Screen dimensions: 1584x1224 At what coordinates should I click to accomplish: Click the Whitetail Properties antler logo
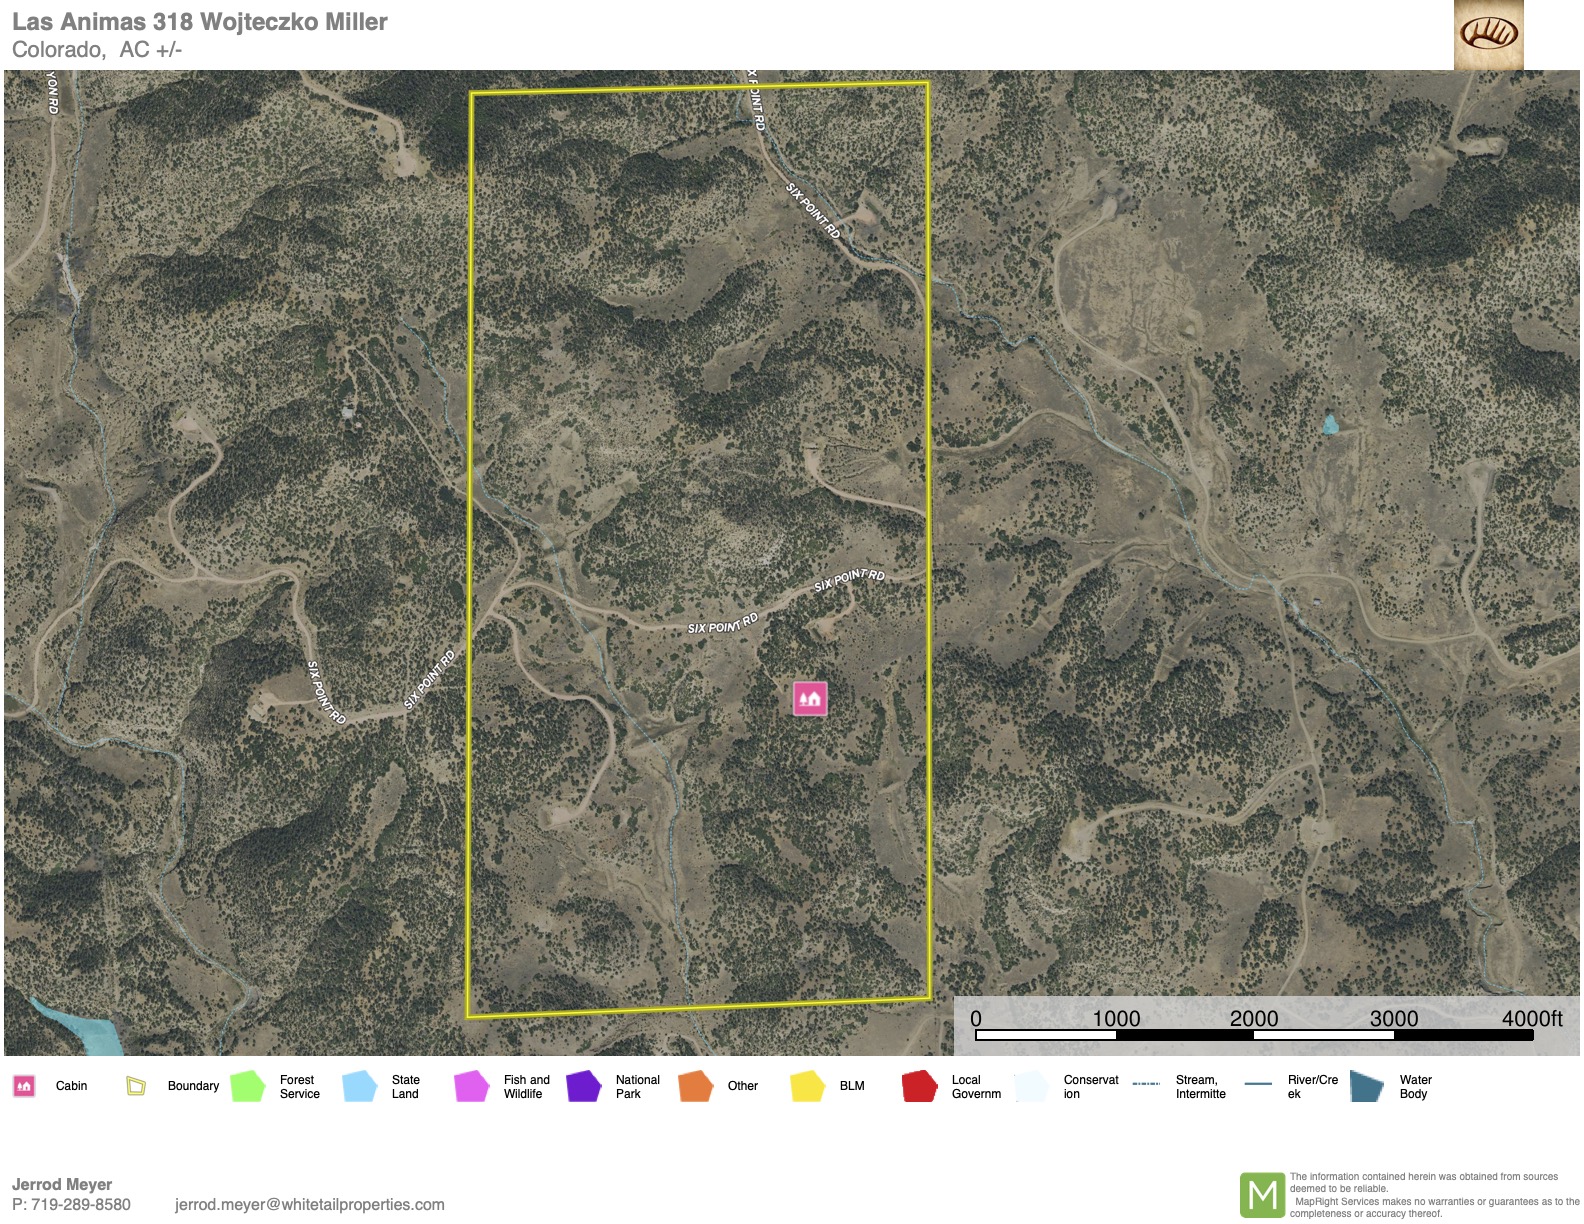[x=1488, y=35]
